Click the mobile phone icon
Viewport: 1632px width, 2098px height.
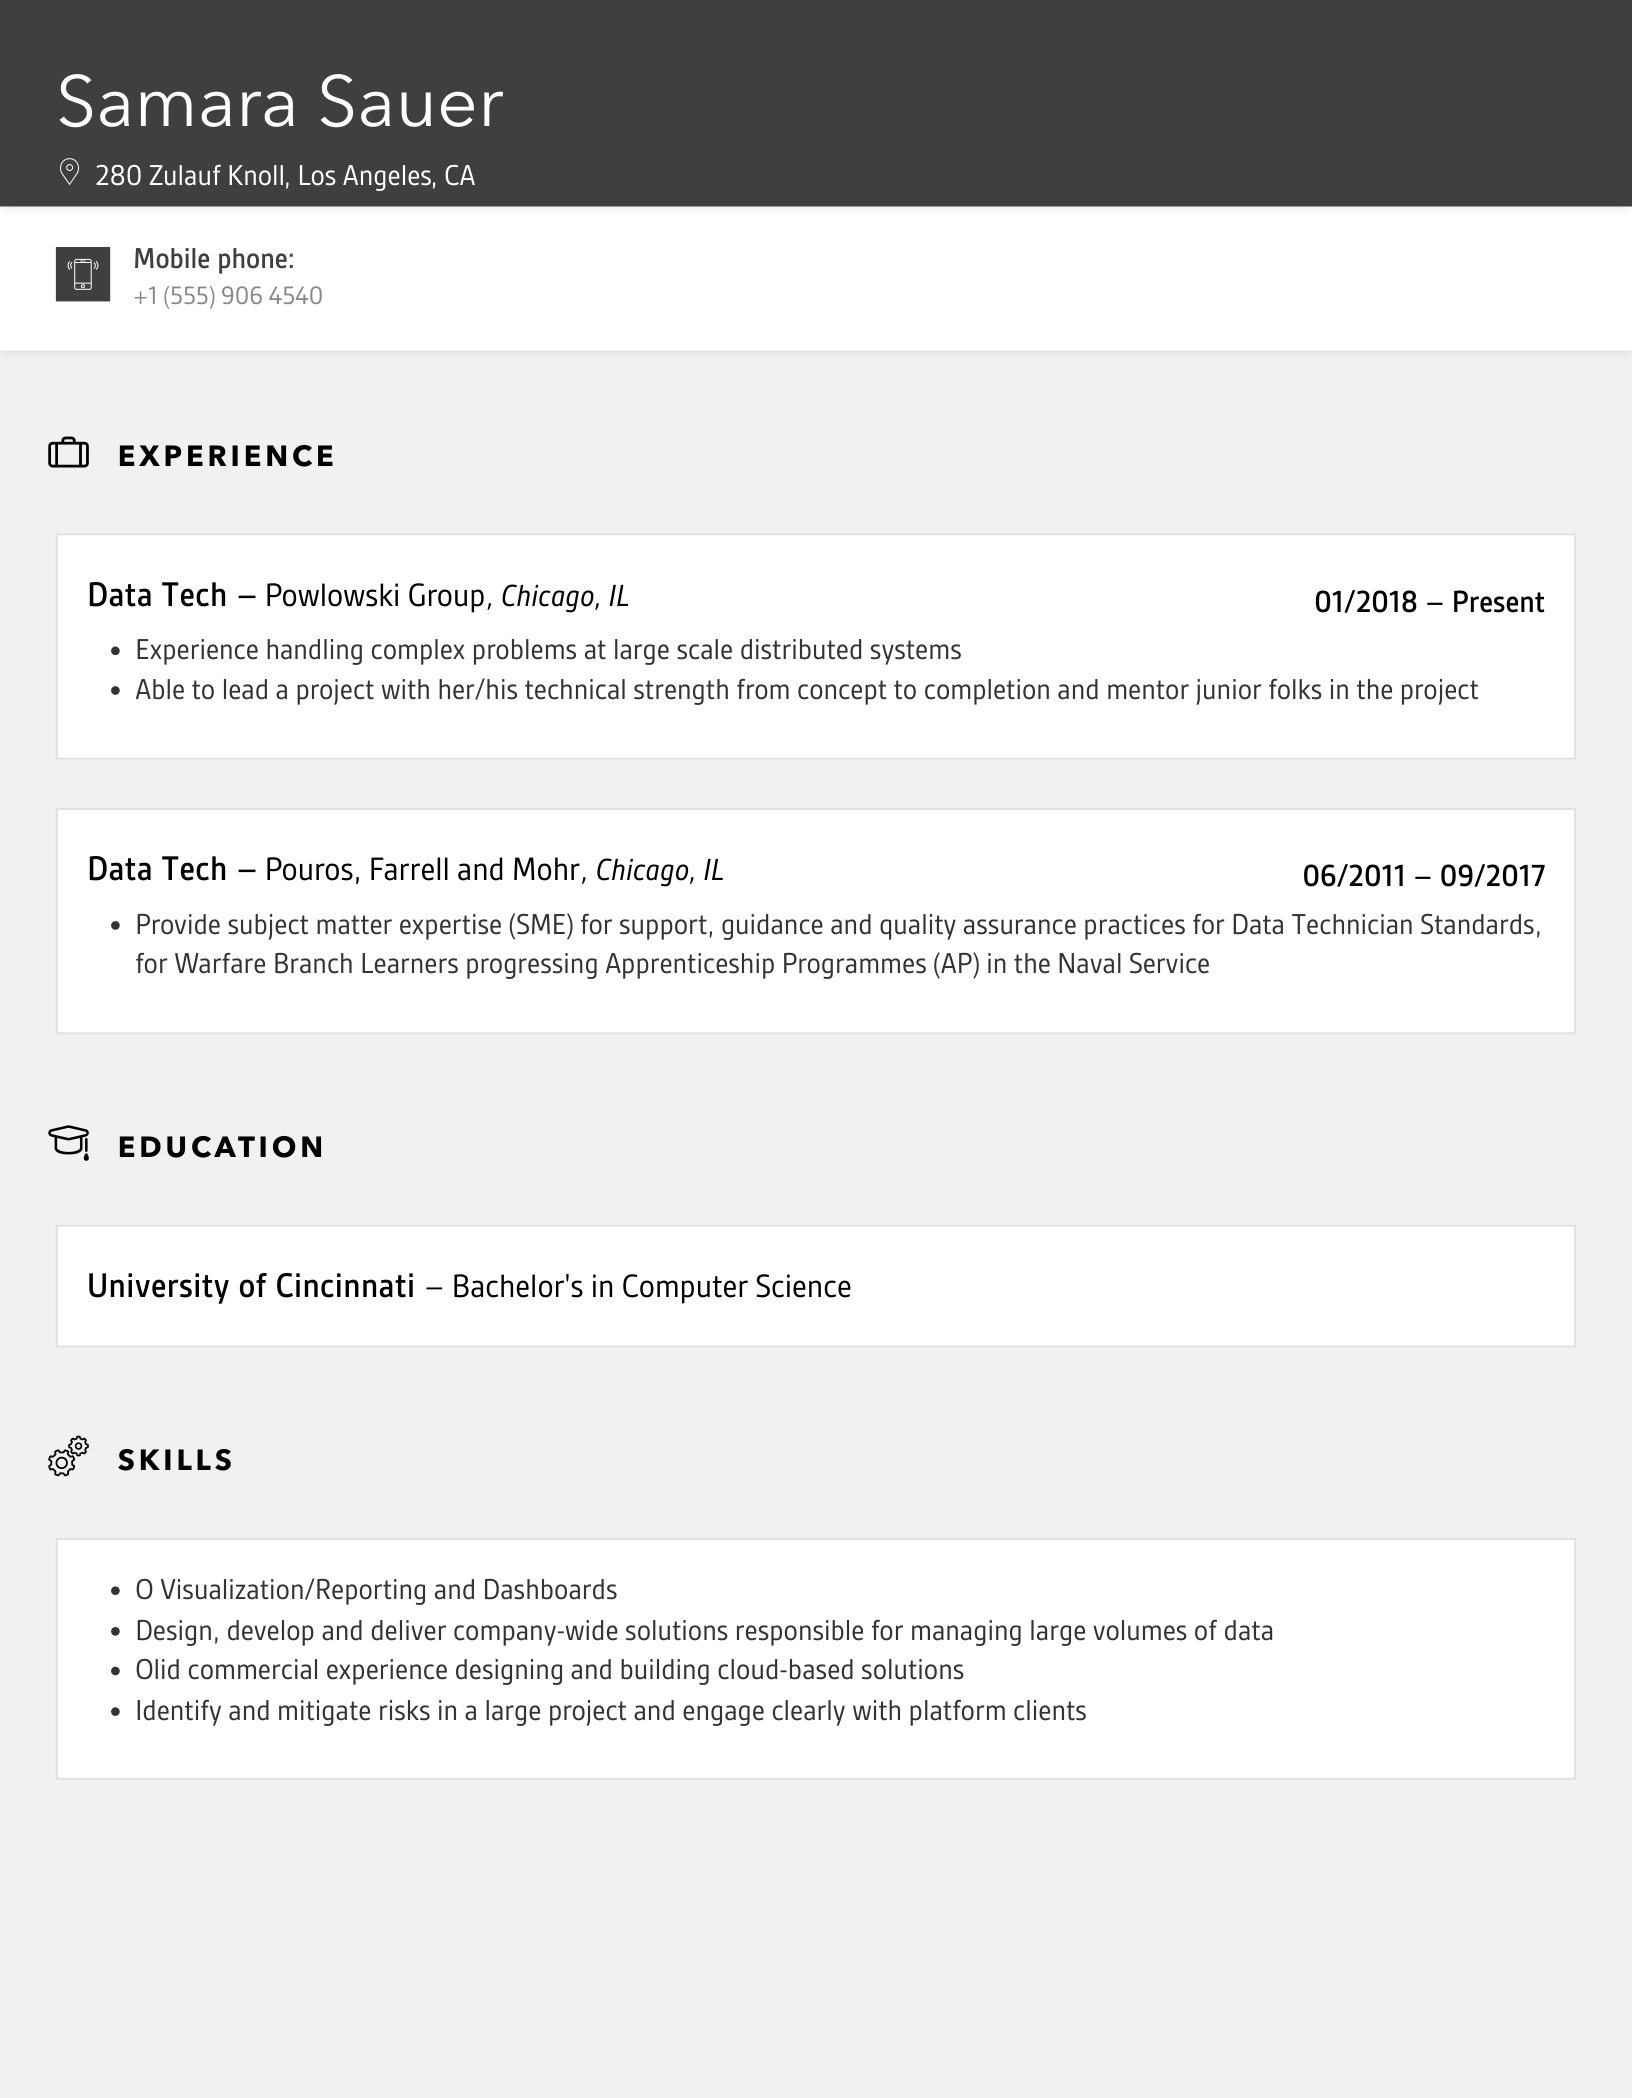[83, 274]
